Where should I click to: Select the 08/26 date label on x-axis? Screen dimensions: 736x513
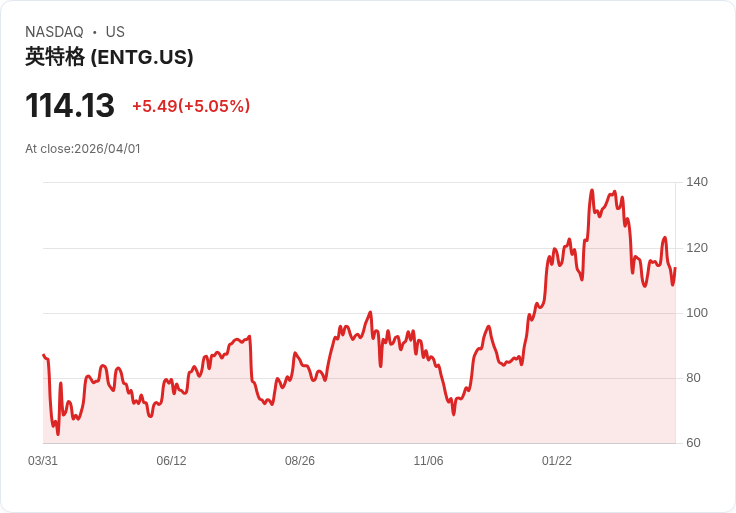[300, 461]
